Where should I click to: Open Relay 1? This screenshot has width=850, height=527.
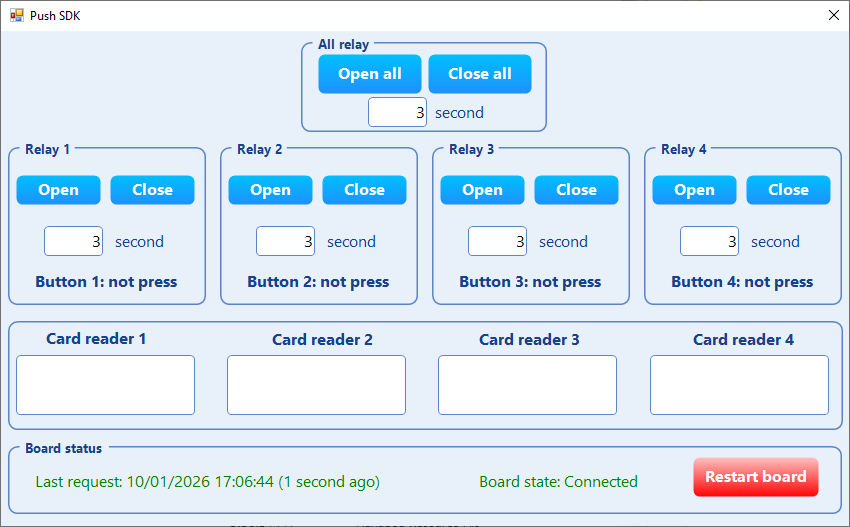pos(58,190)
